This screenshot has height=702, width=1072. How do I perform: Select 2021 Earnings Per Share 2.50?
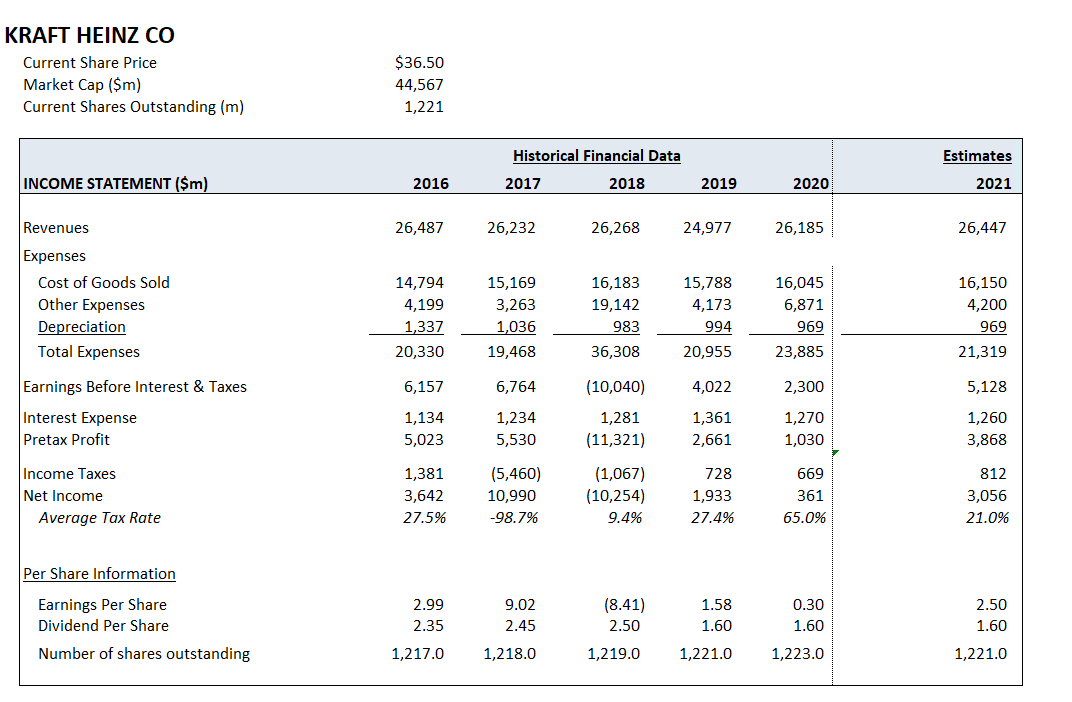coord(991,605)
